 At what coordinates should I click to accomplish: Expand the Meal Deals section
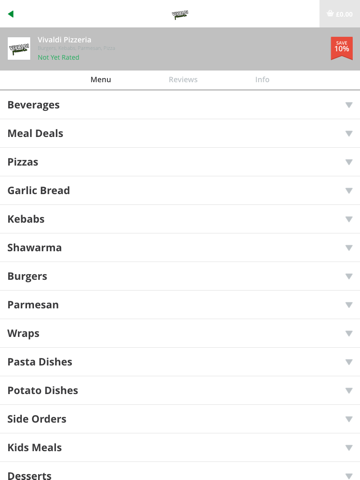click(x=180, y=133)
